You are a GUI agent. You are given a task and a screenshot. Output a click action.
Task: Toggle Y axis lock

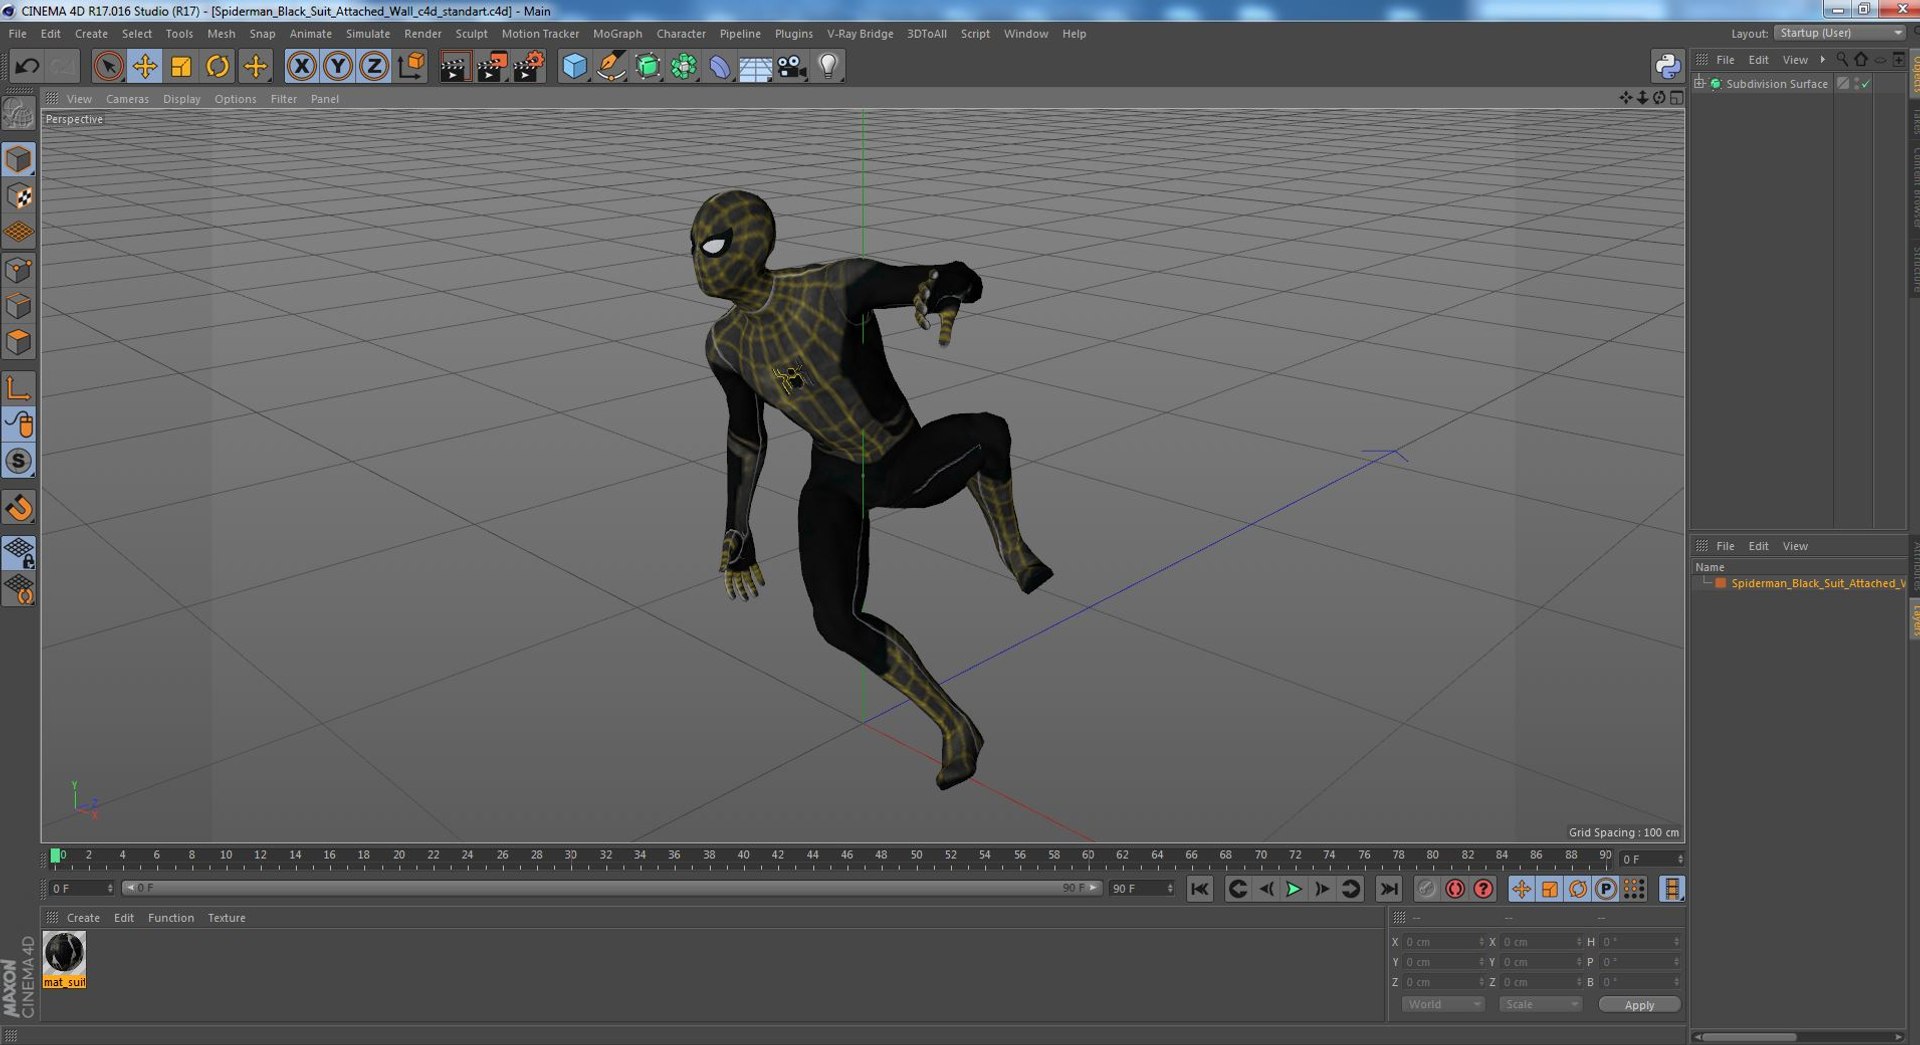[x=338, y=67]
